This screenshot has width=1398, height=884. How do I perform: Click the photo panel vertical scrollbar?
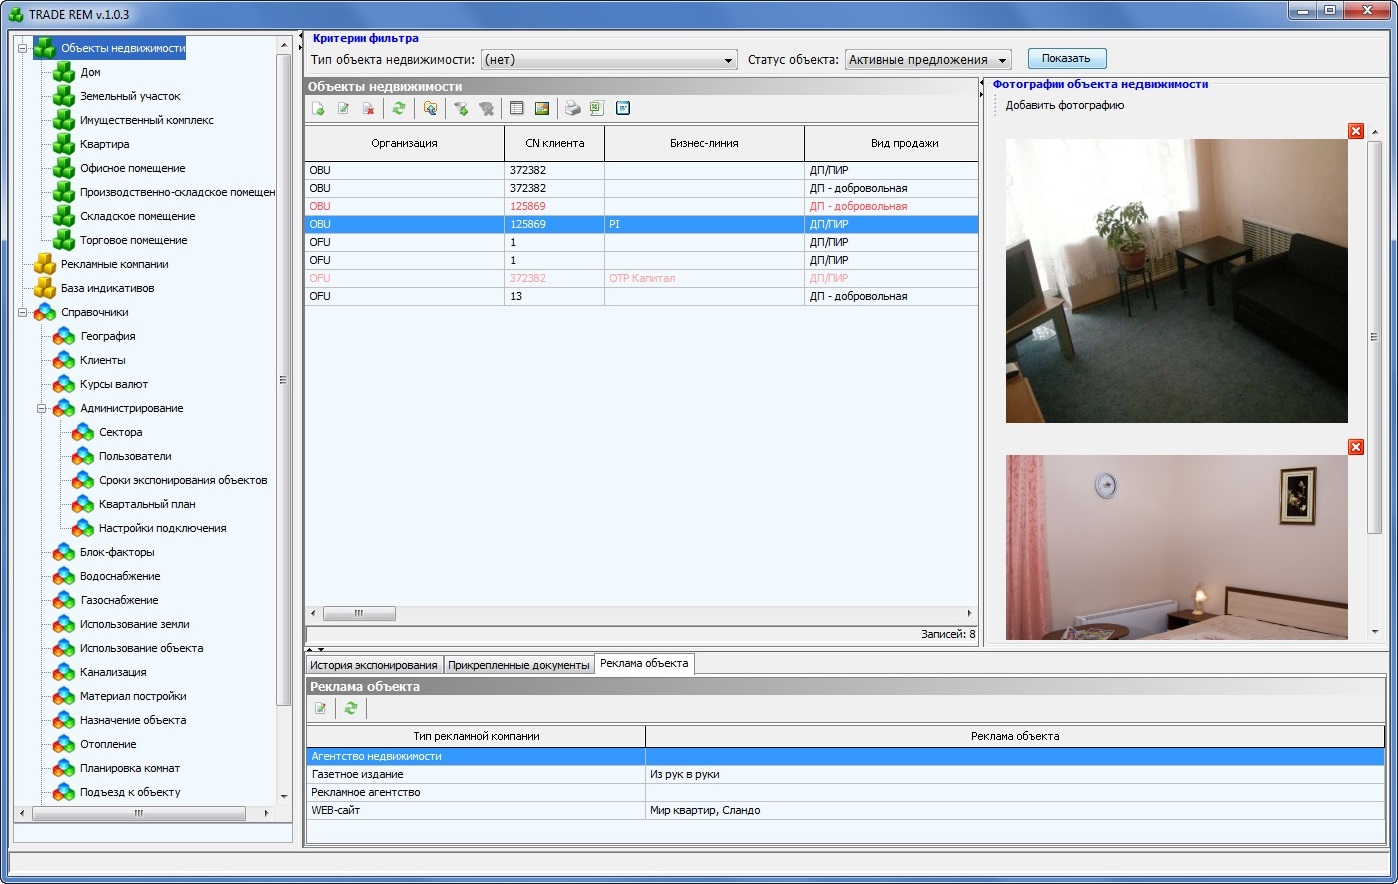[x=1374, y=335]
